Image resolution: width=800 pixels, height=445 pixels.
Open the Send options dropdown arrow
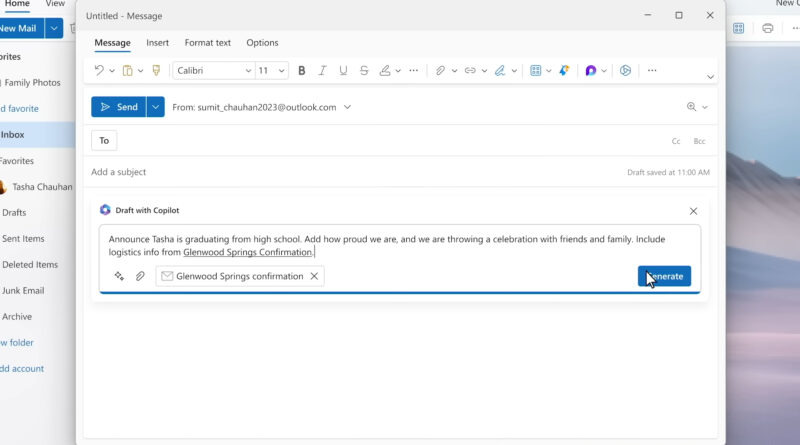156,107
